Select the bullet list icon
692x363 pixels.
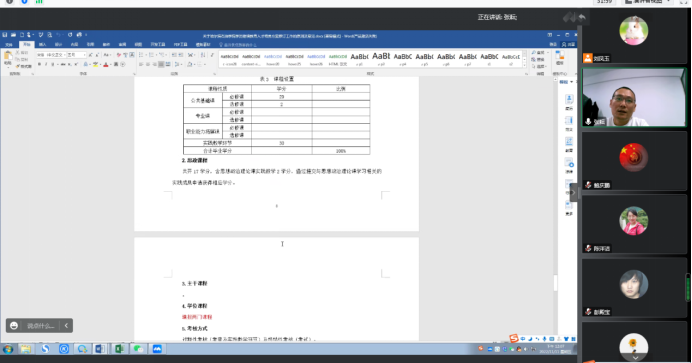coord(142,55)
